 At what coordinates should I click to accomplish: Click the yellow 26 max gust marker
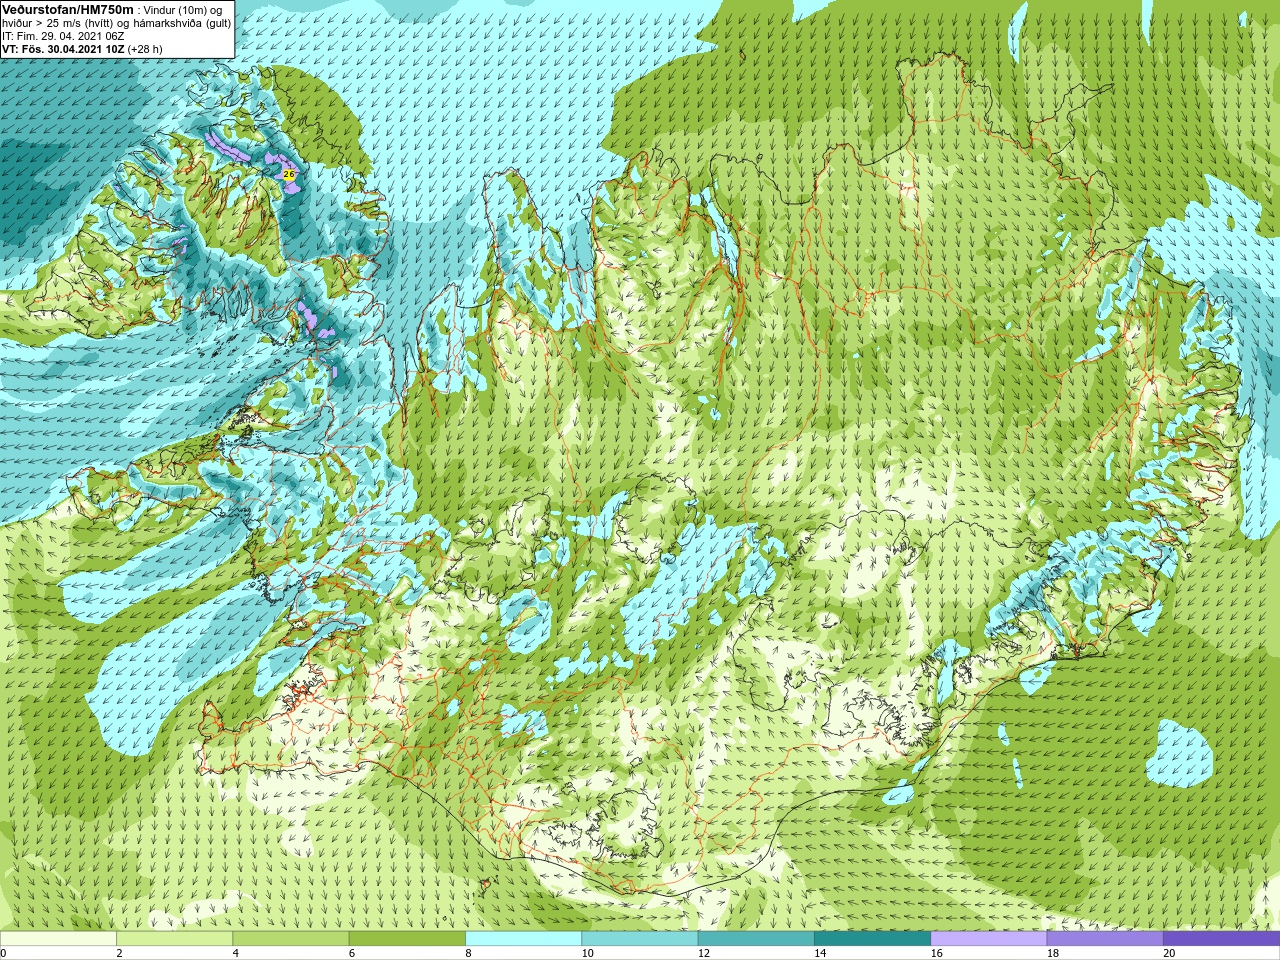(x=289, y=174)
